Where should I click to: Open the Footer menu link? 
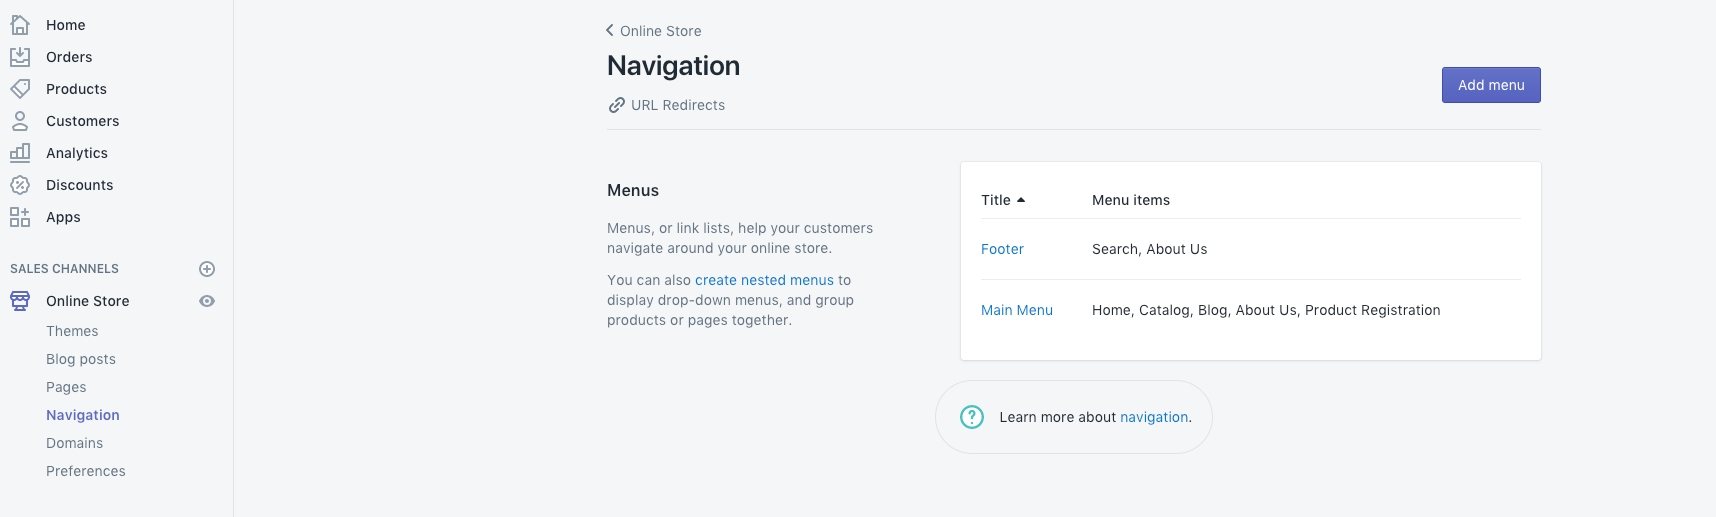(x=1002, y=249)
